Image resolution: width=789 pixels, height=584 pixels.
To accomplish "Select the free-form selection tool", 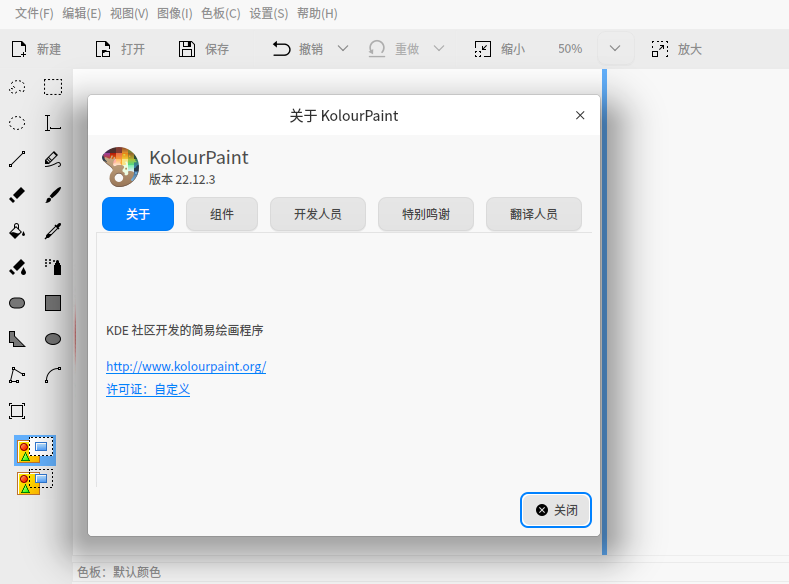I will [x=17, y=87].
